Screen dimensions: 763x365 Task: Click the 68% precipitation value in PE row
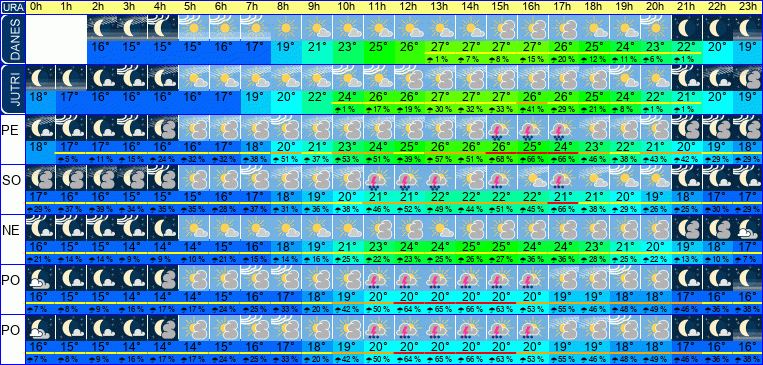[x=501, y=159]
